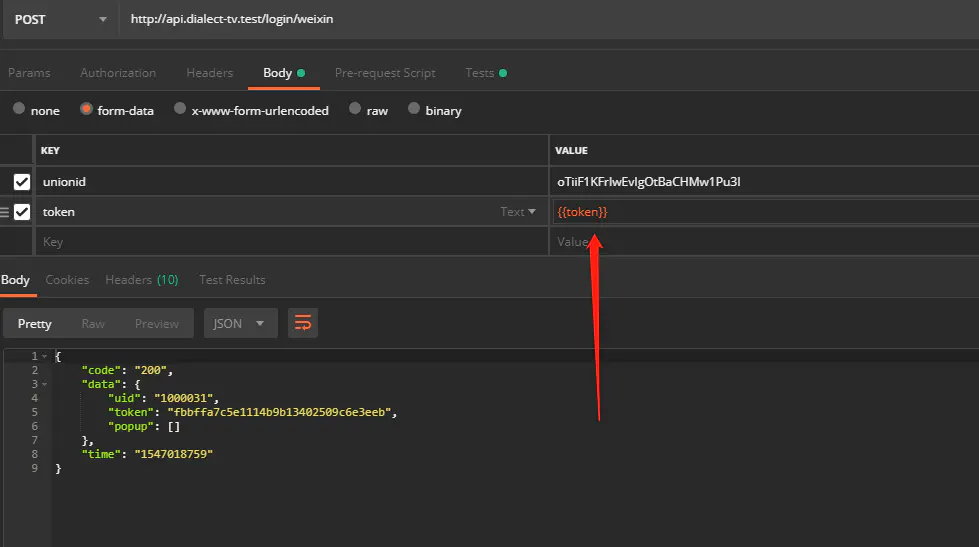Open the JSON format dropdown
This screenshot has width=979, height=547.
(240, 323)
